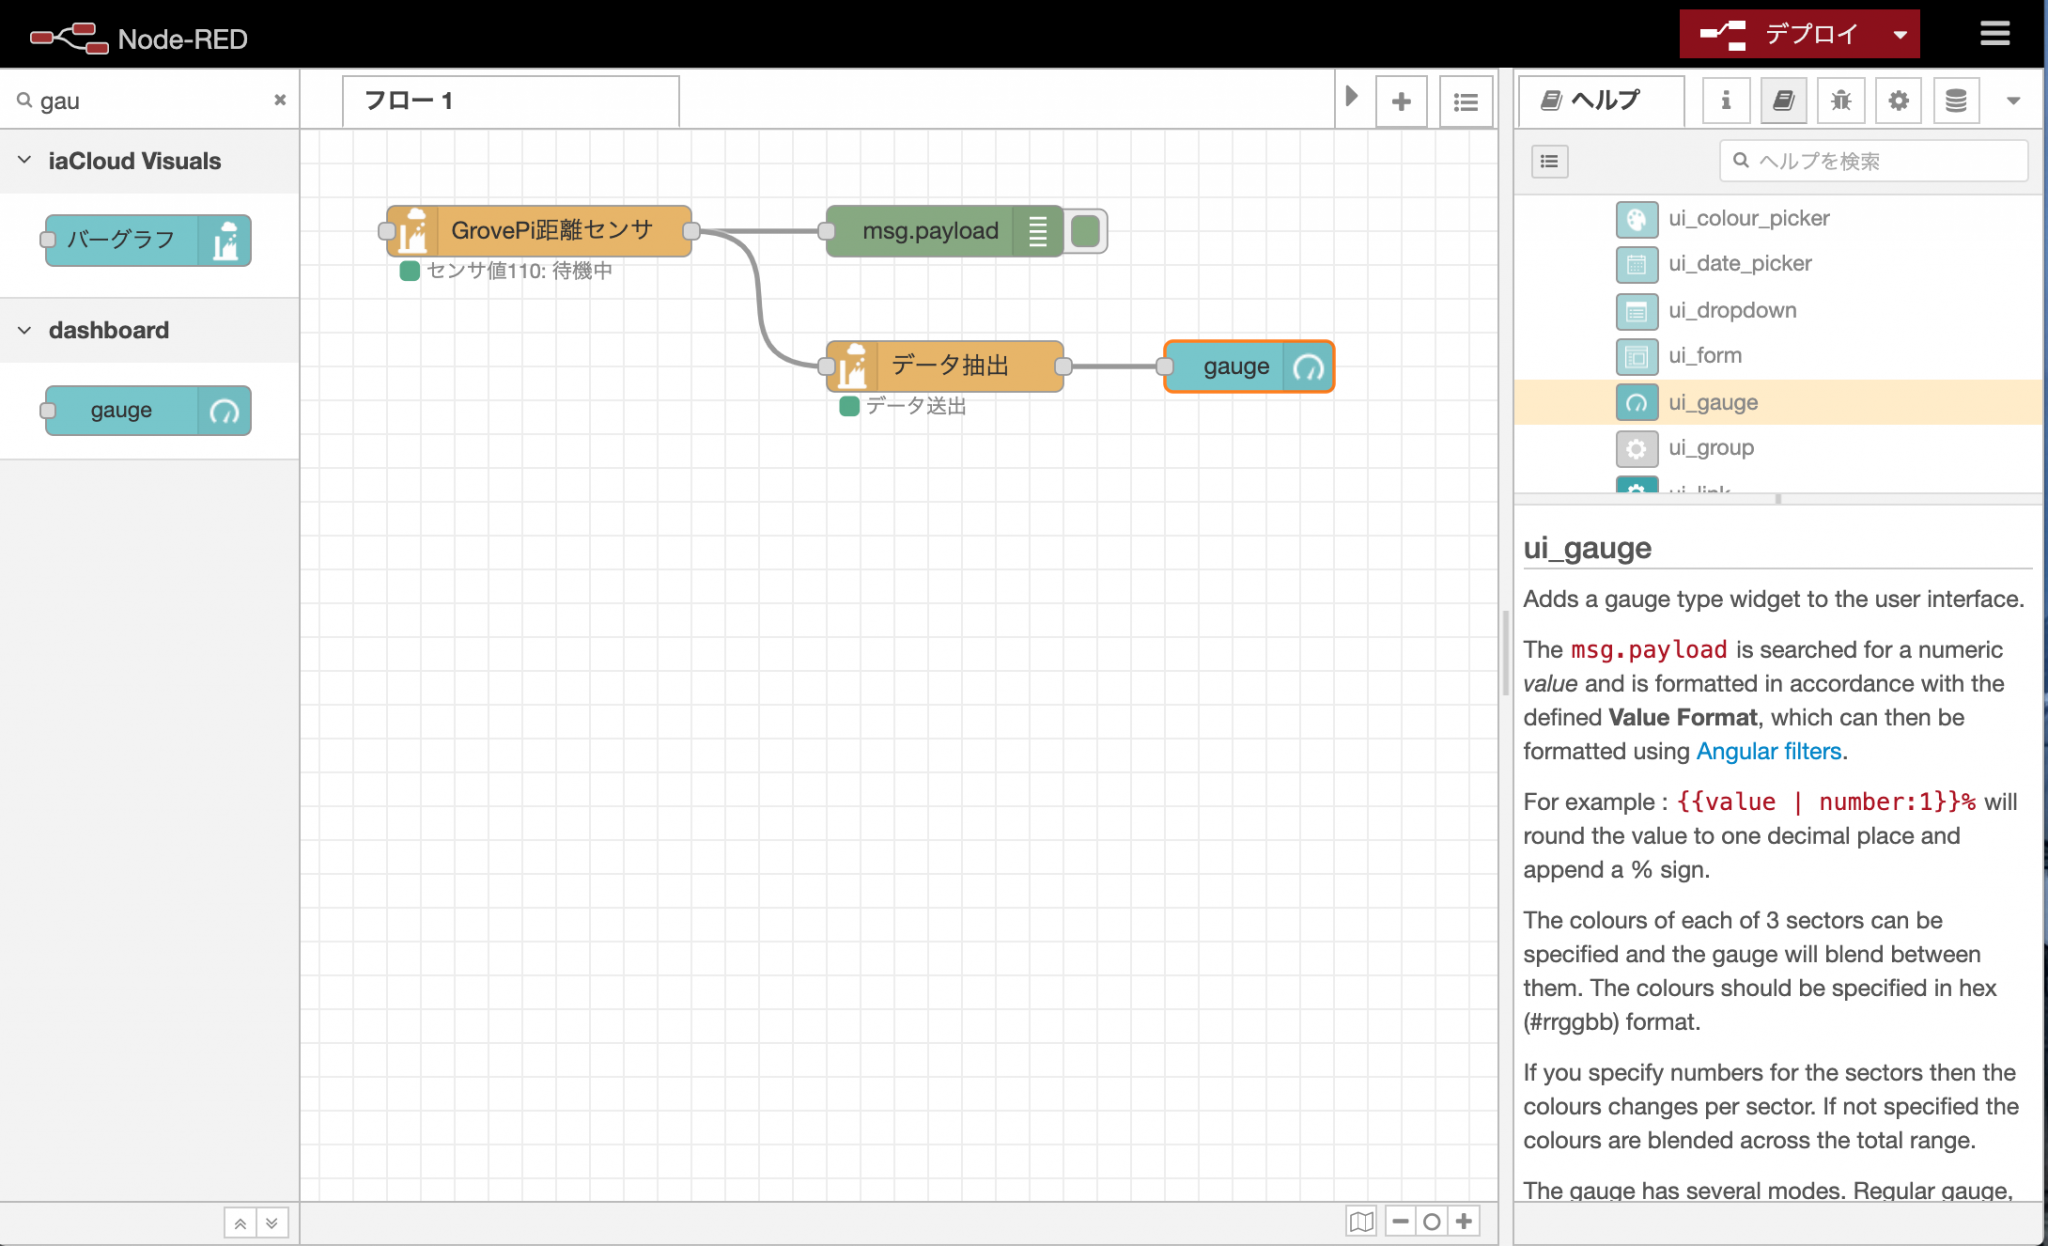Open the context data database icon
The width and height of the screenshot is (2048, 1246).
click(1956, 100)
